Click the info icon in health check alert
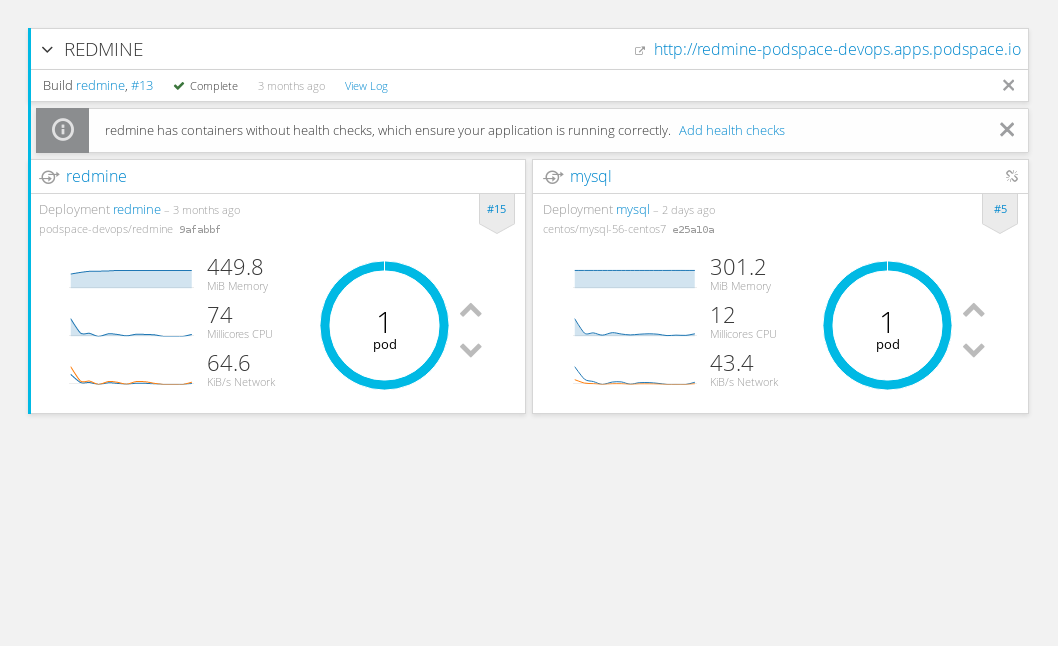Screen dimensions: 1058x646 pos(63,130)
